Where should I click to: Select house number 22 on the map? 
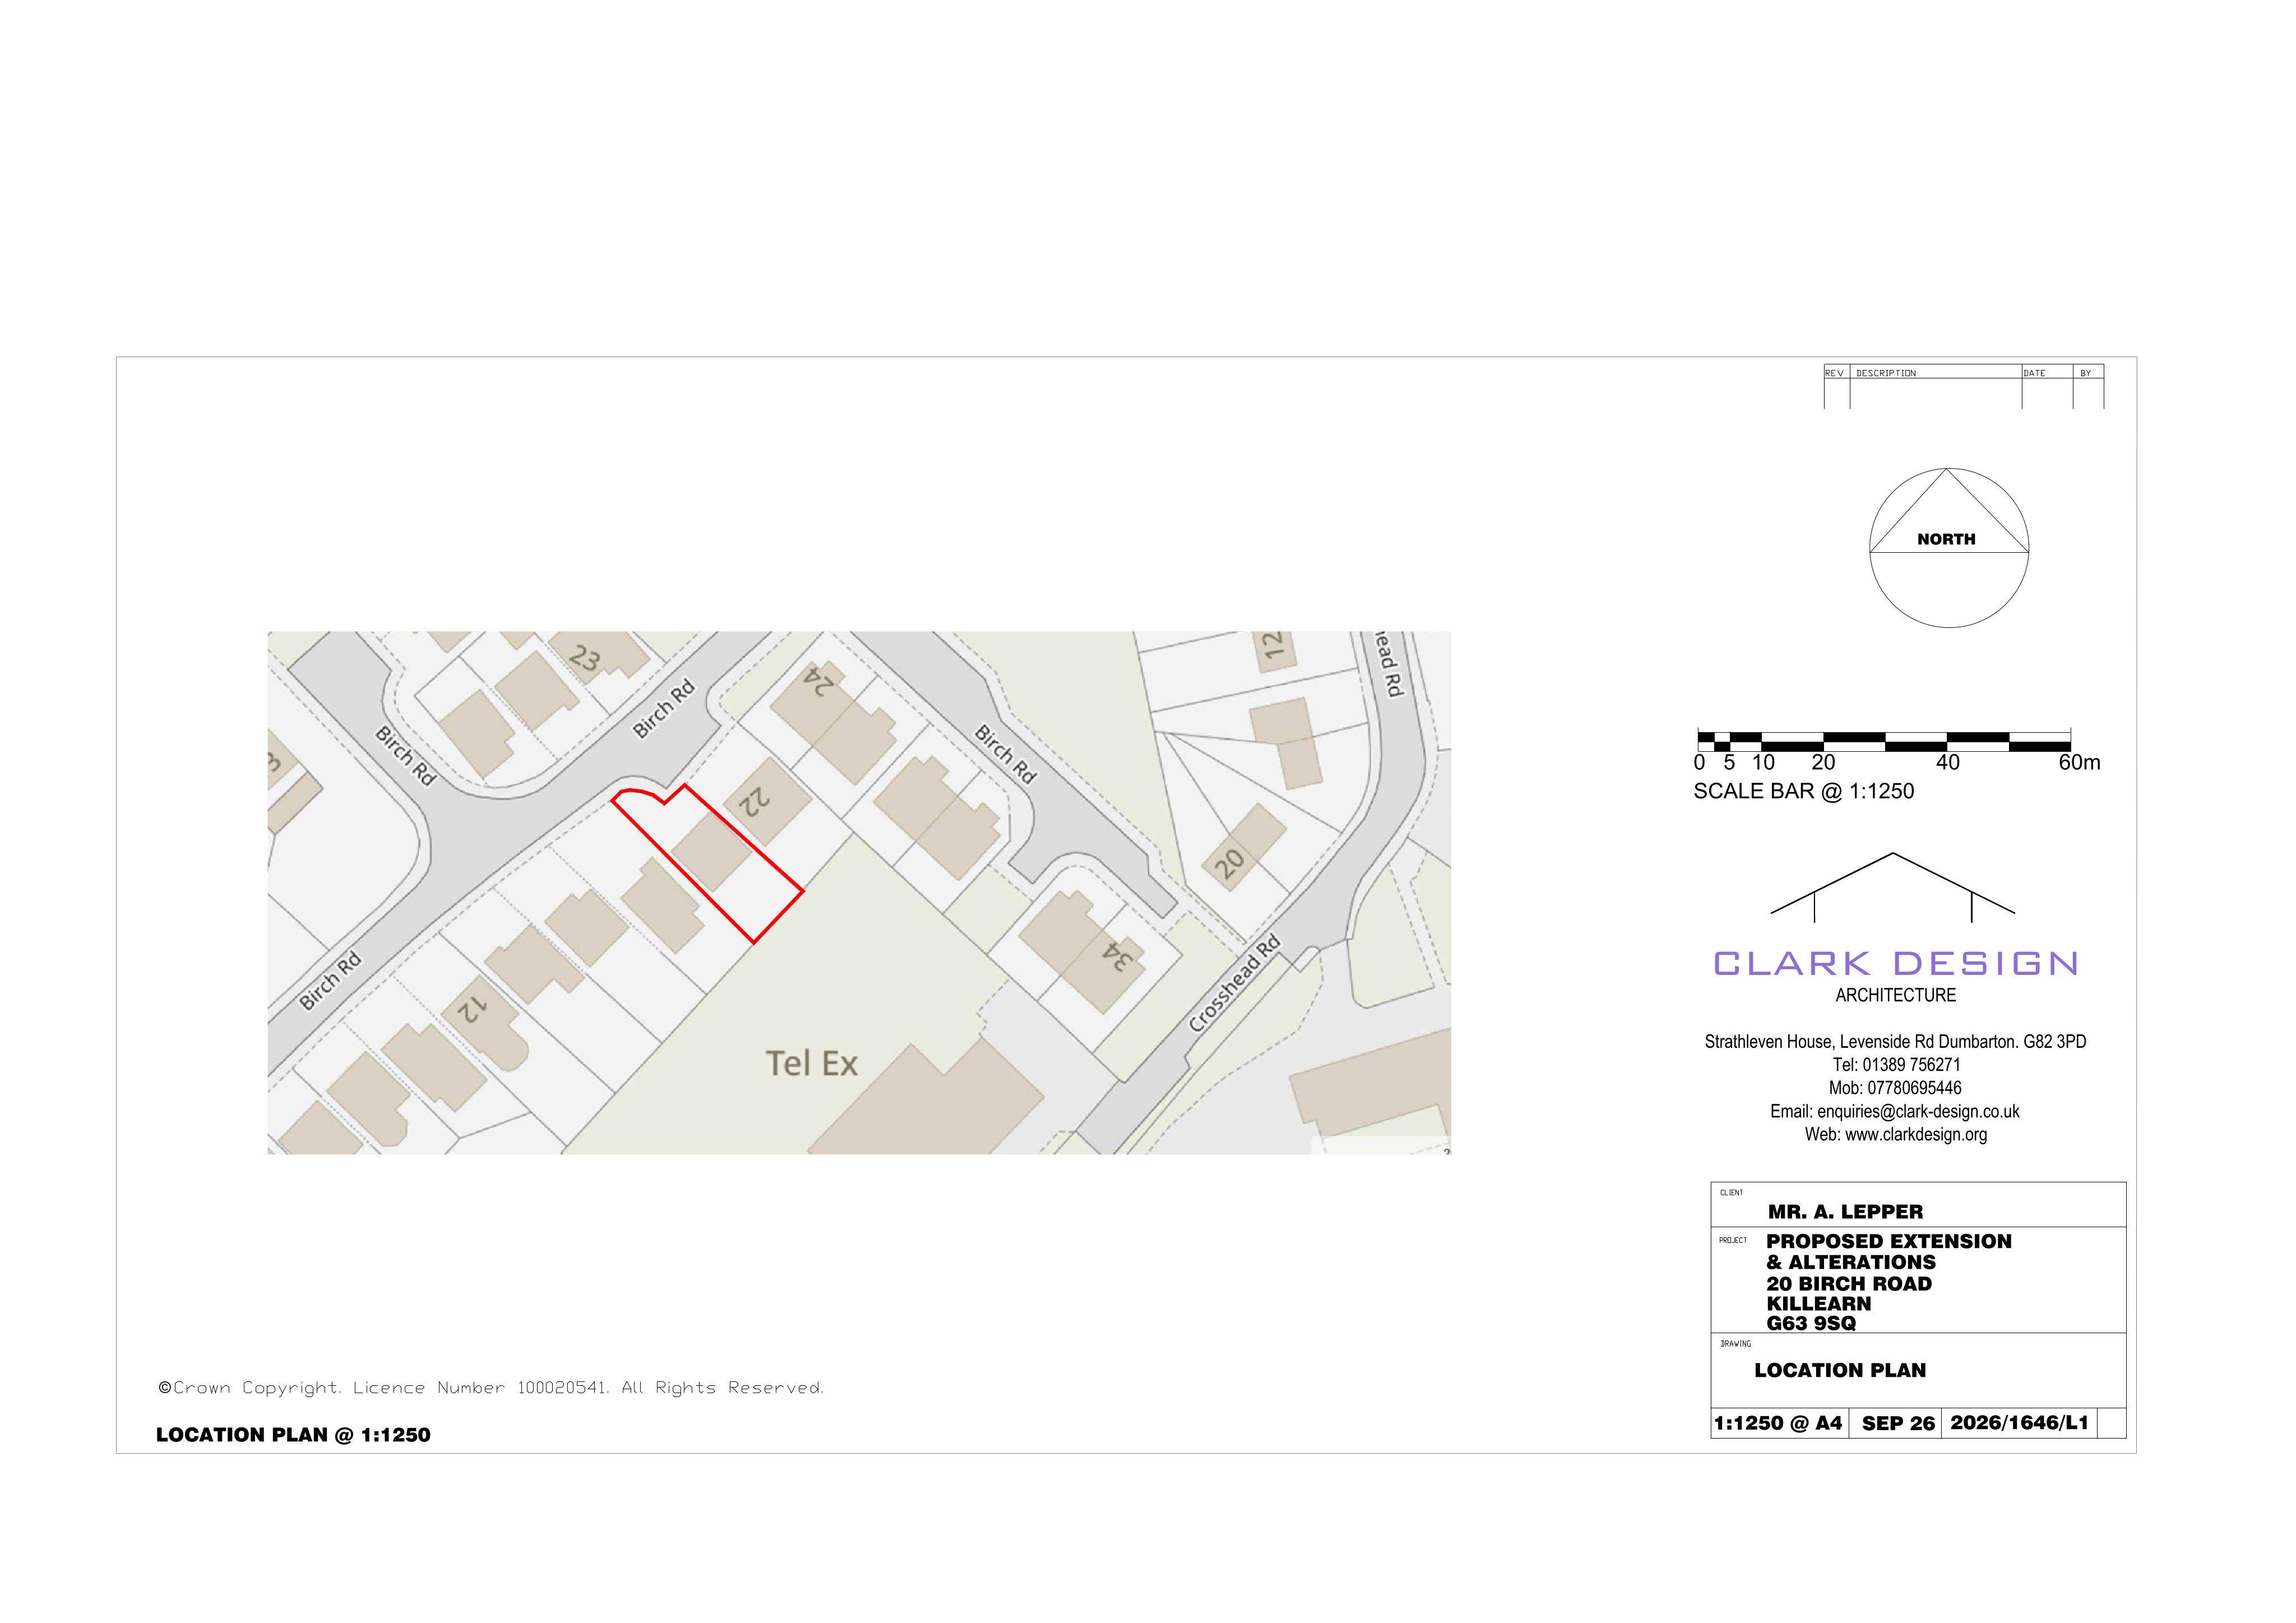pyautogui.click(x=754, y=801)
